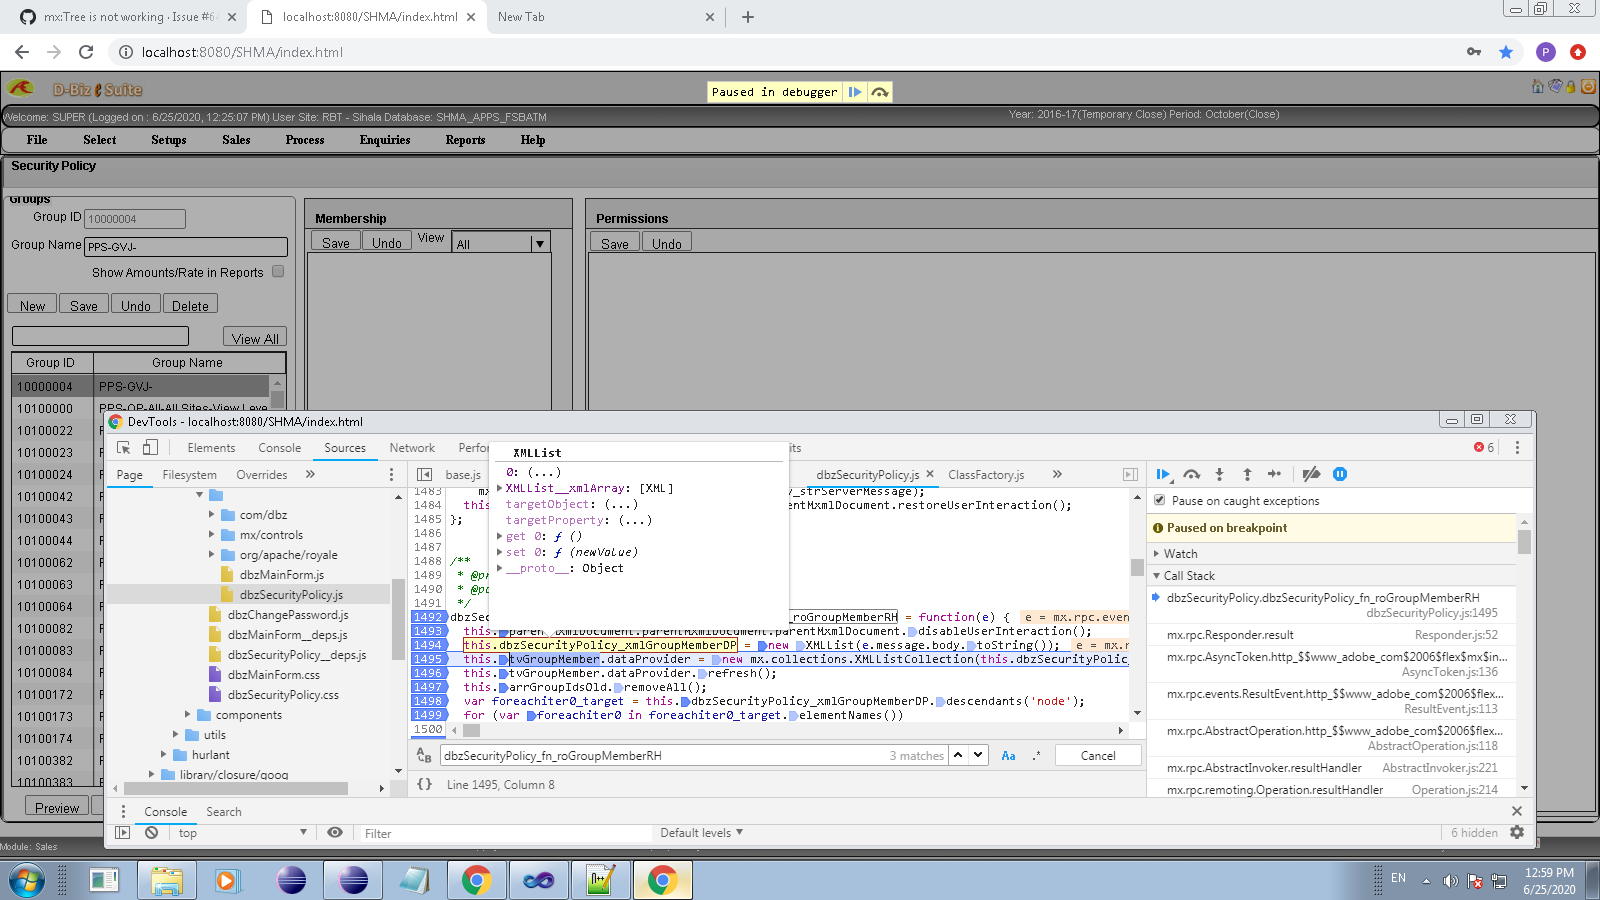Open the pretty-print braces icon
1600x900 pixels.
(x=424, y=785)
